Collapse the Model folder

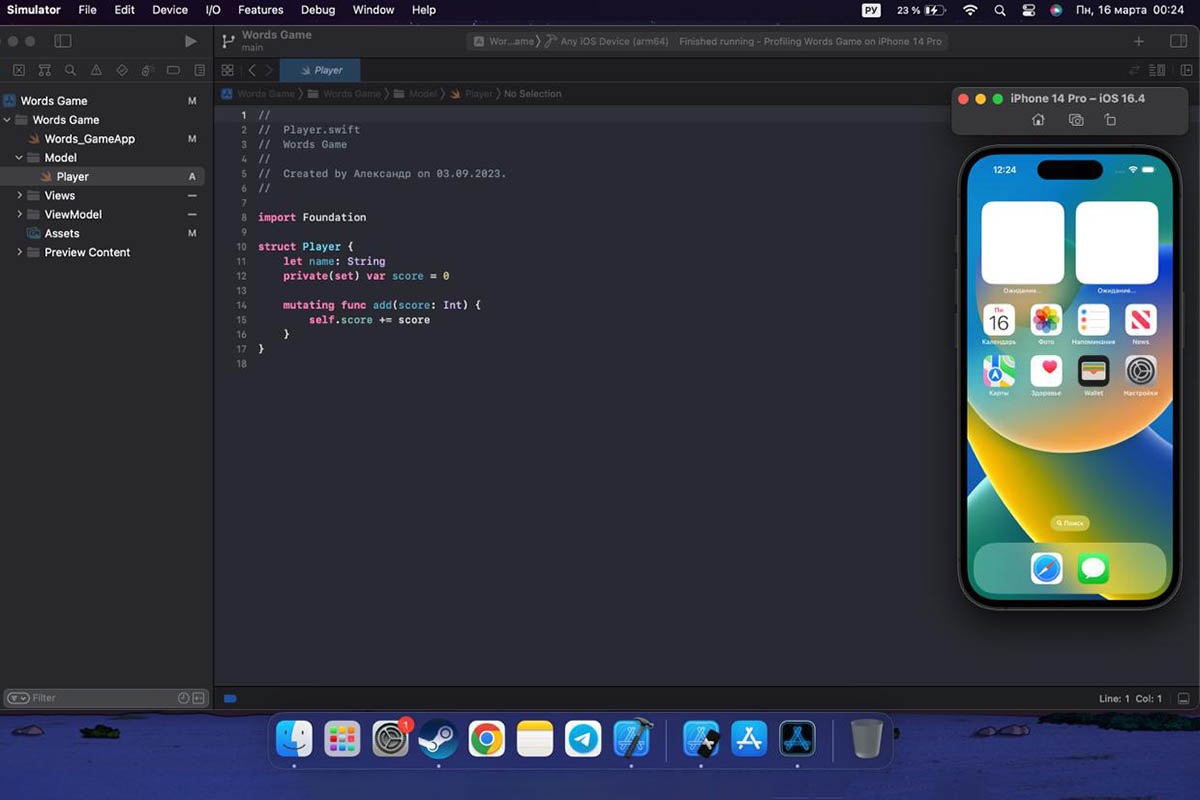(x=19, y=158)
